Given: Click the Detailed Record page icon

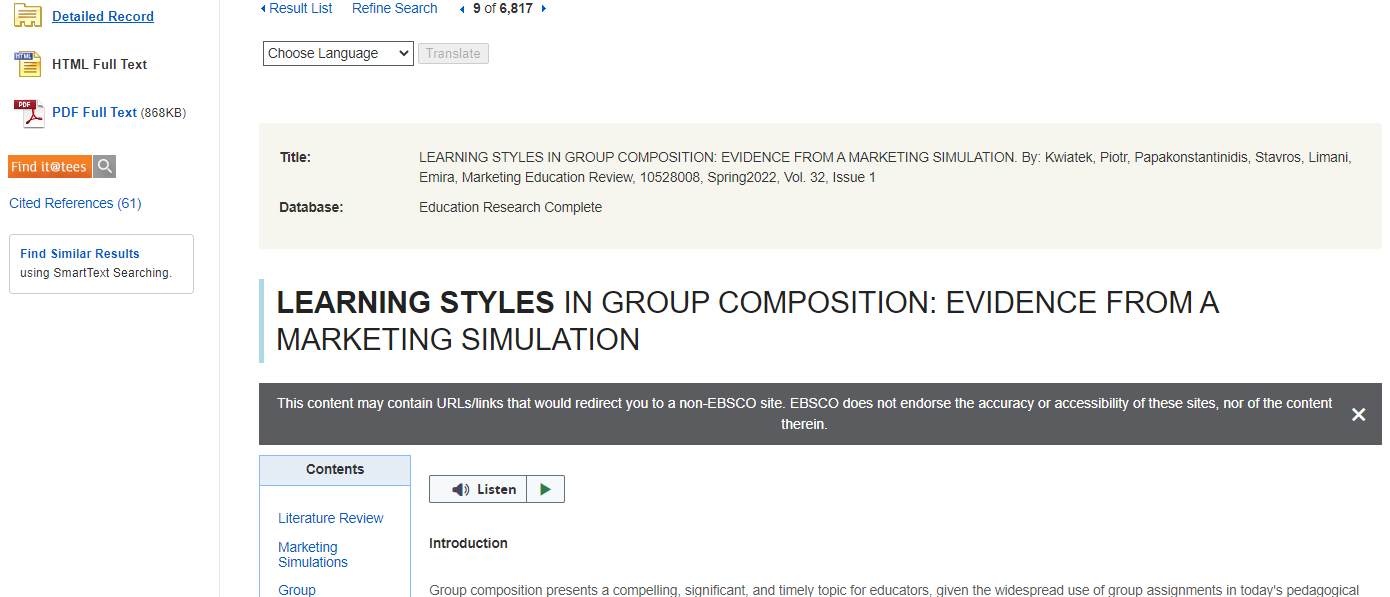Looking at the screenshot, I should [x=27, y=16].
